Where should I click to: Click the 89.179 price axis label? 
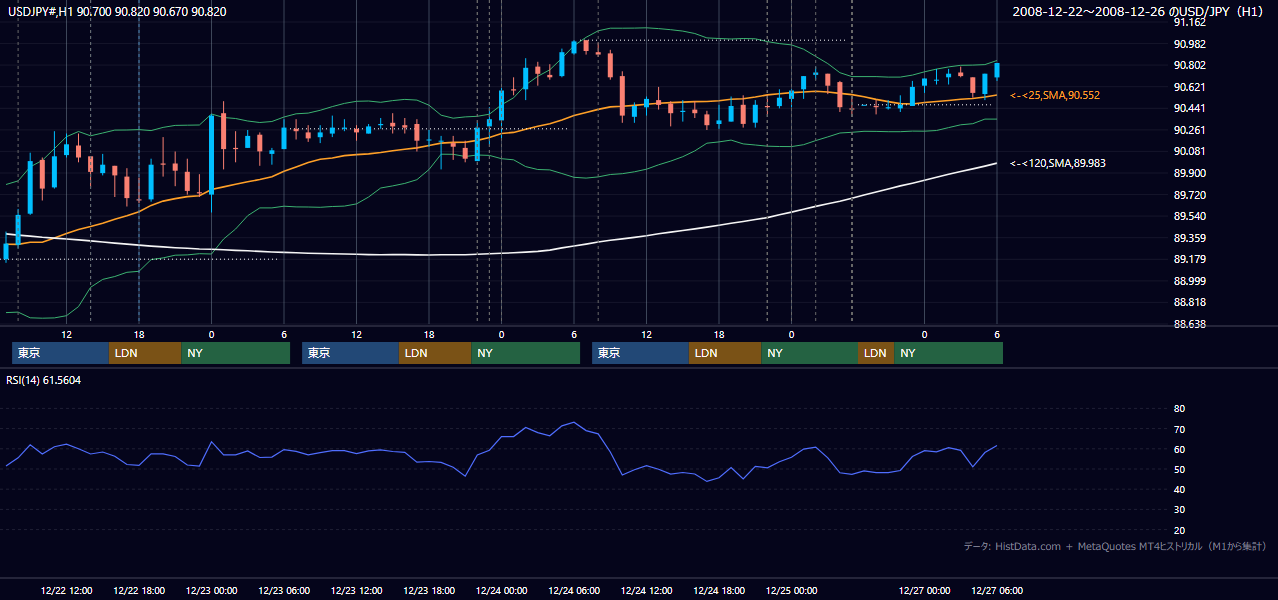[x=1189, y=259]
